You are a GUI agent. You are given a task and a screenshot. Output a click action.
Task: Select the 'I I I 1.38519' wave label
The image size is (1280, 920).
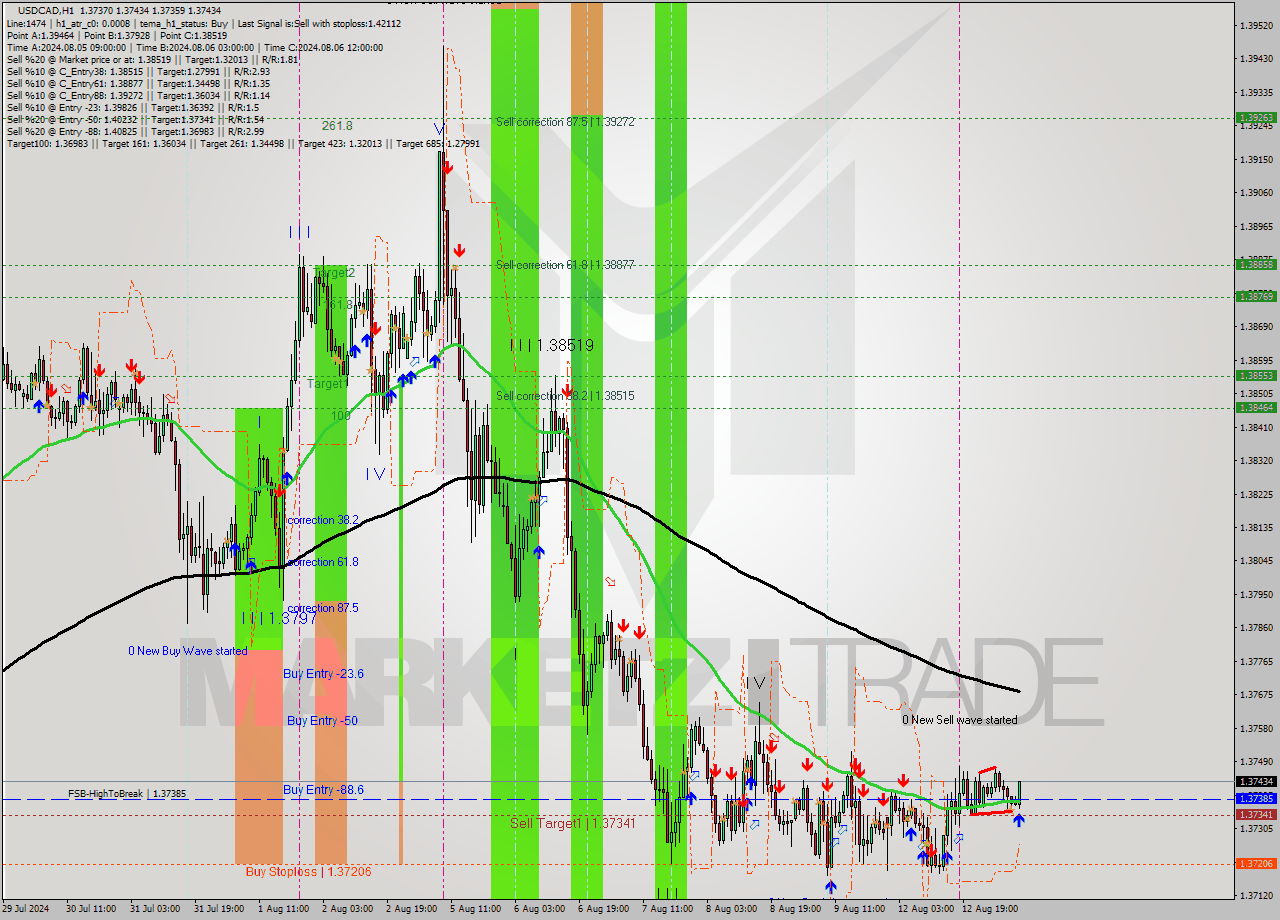click(552, 345)
